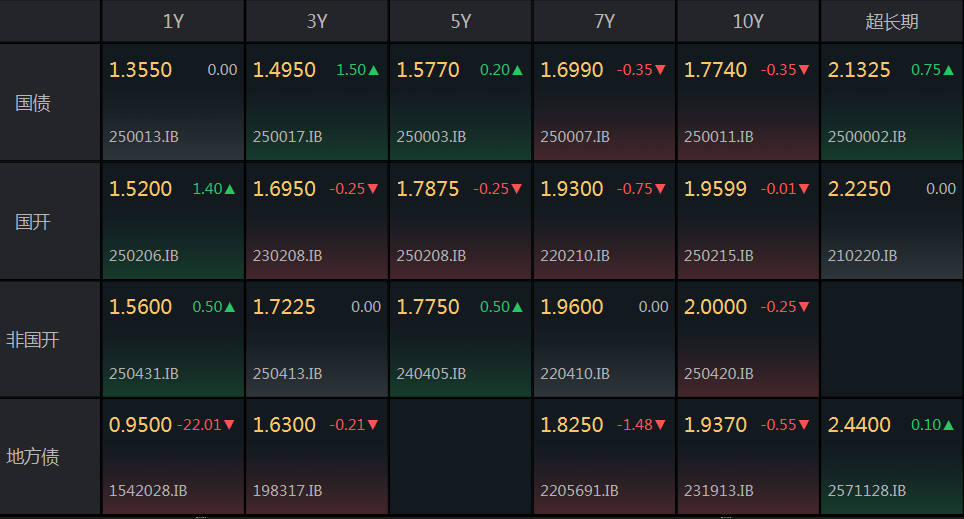The height and width of the screenshot is (519, 964).
Task: Select the 国债 row label
Action: tap(33, 103)
